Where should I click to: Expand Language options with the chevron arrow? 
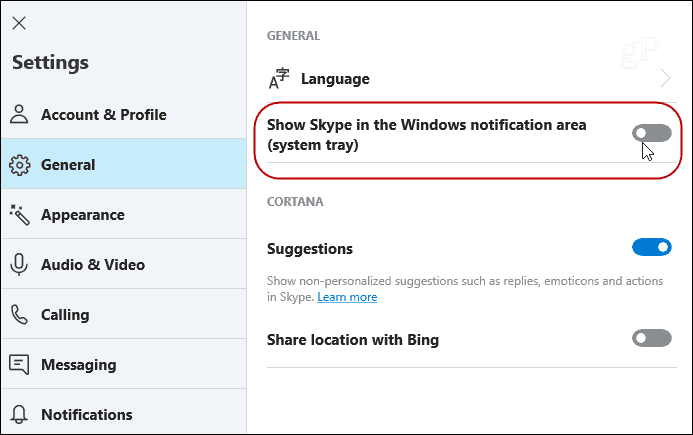pos(666,78)
